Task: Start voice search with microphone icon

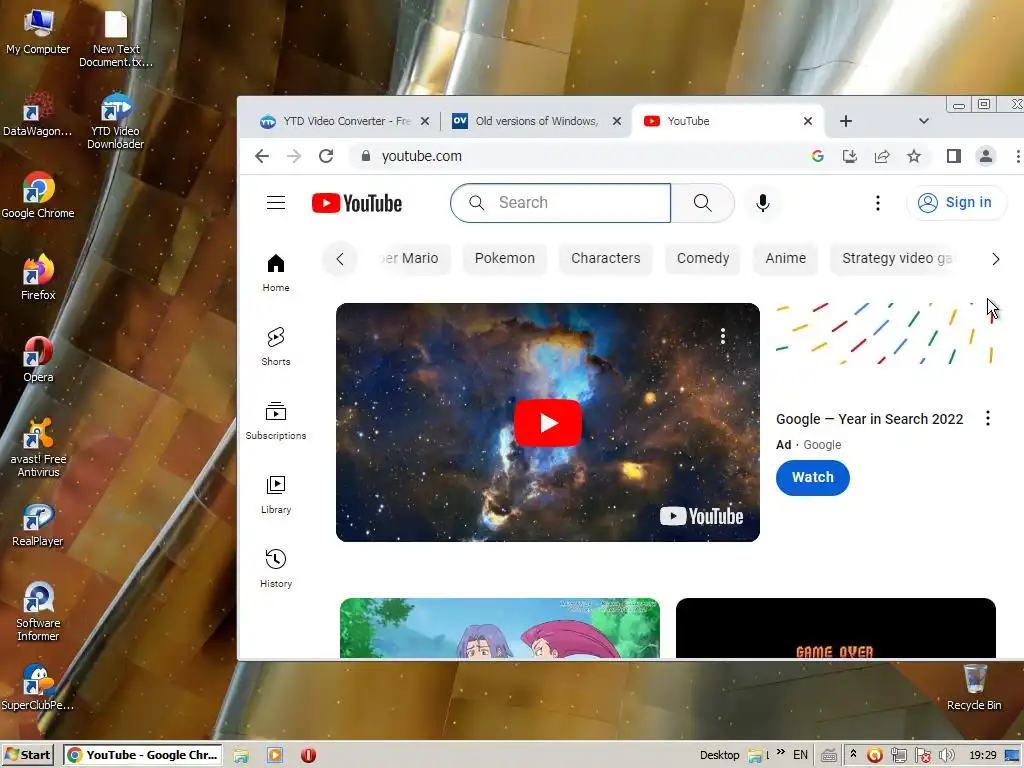Action: click(762, 203)
